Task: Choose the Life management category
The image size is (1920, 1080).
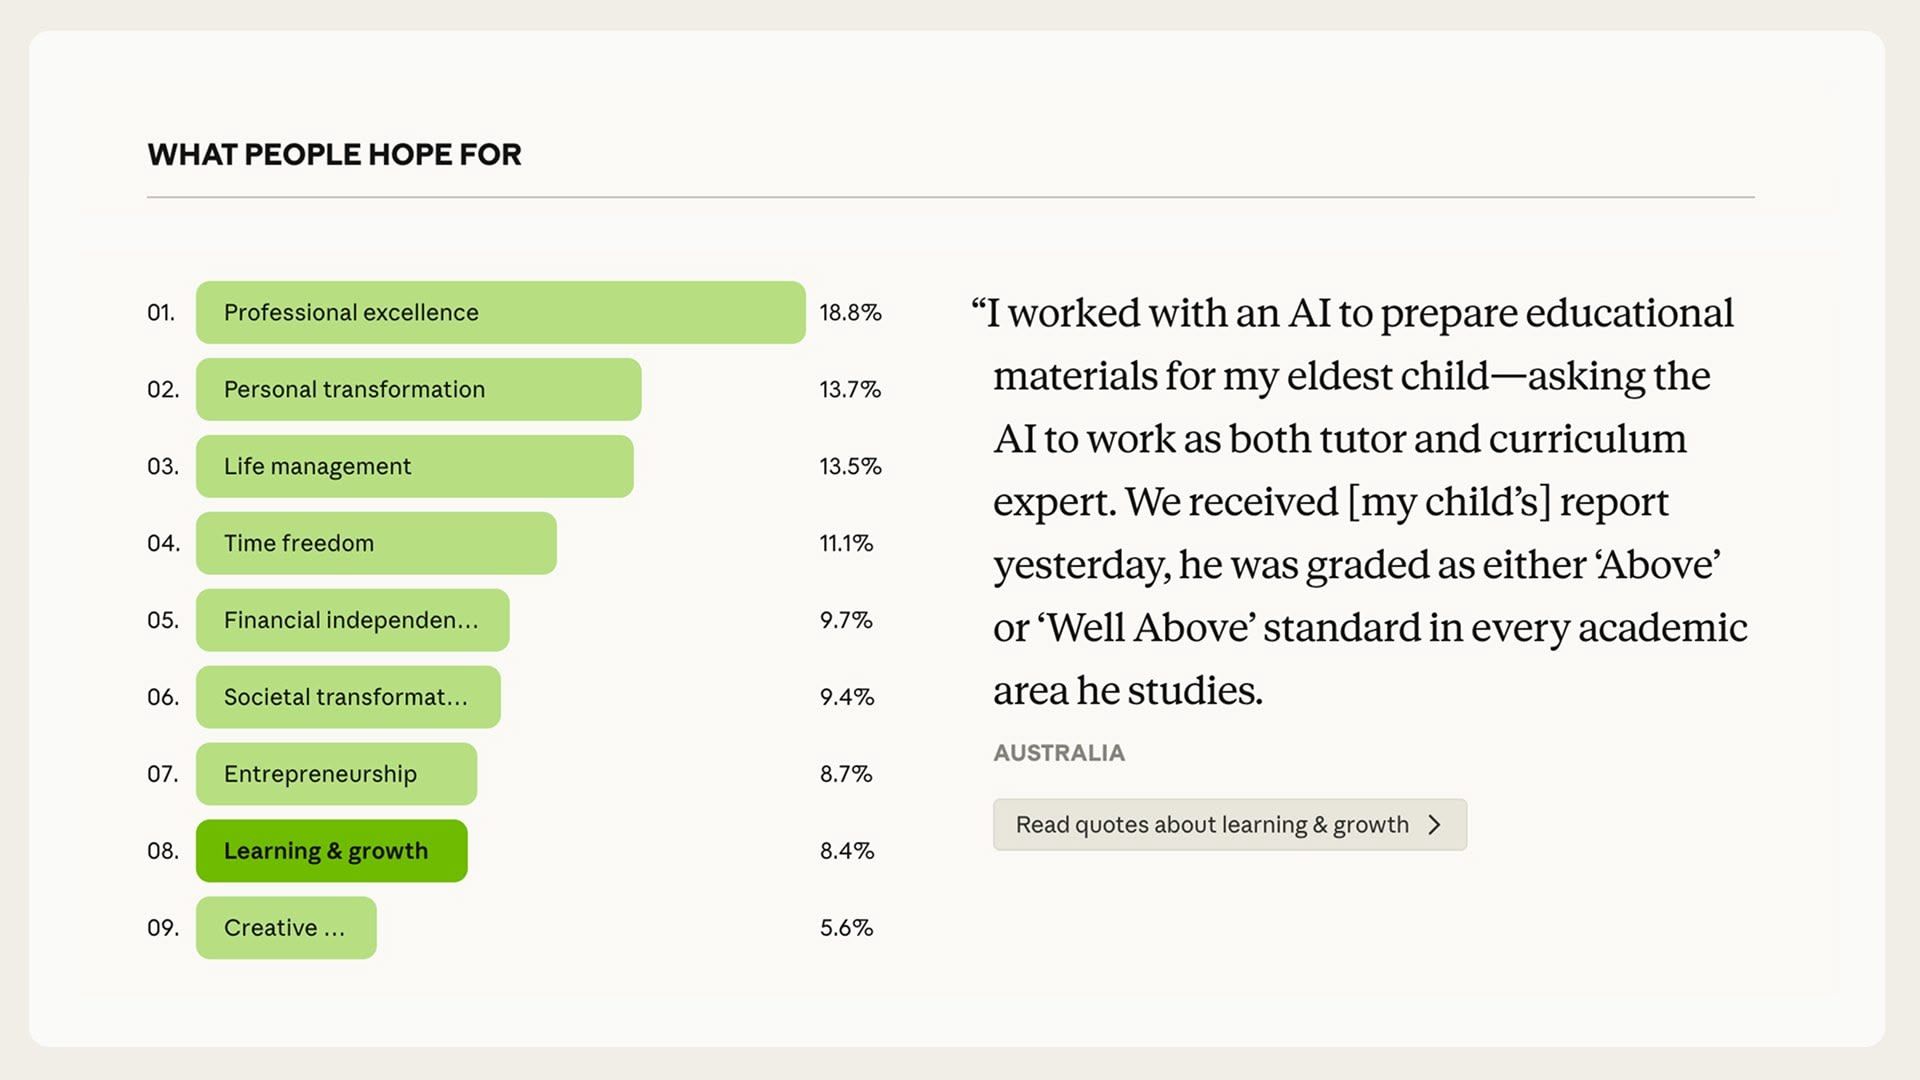Action: (x=414, y=466)
